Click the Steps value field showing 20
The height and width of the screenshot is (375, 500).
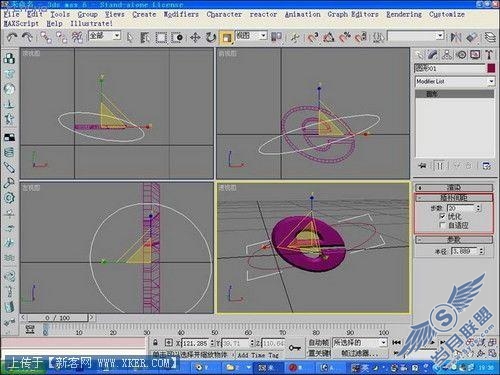click(461, 208)
